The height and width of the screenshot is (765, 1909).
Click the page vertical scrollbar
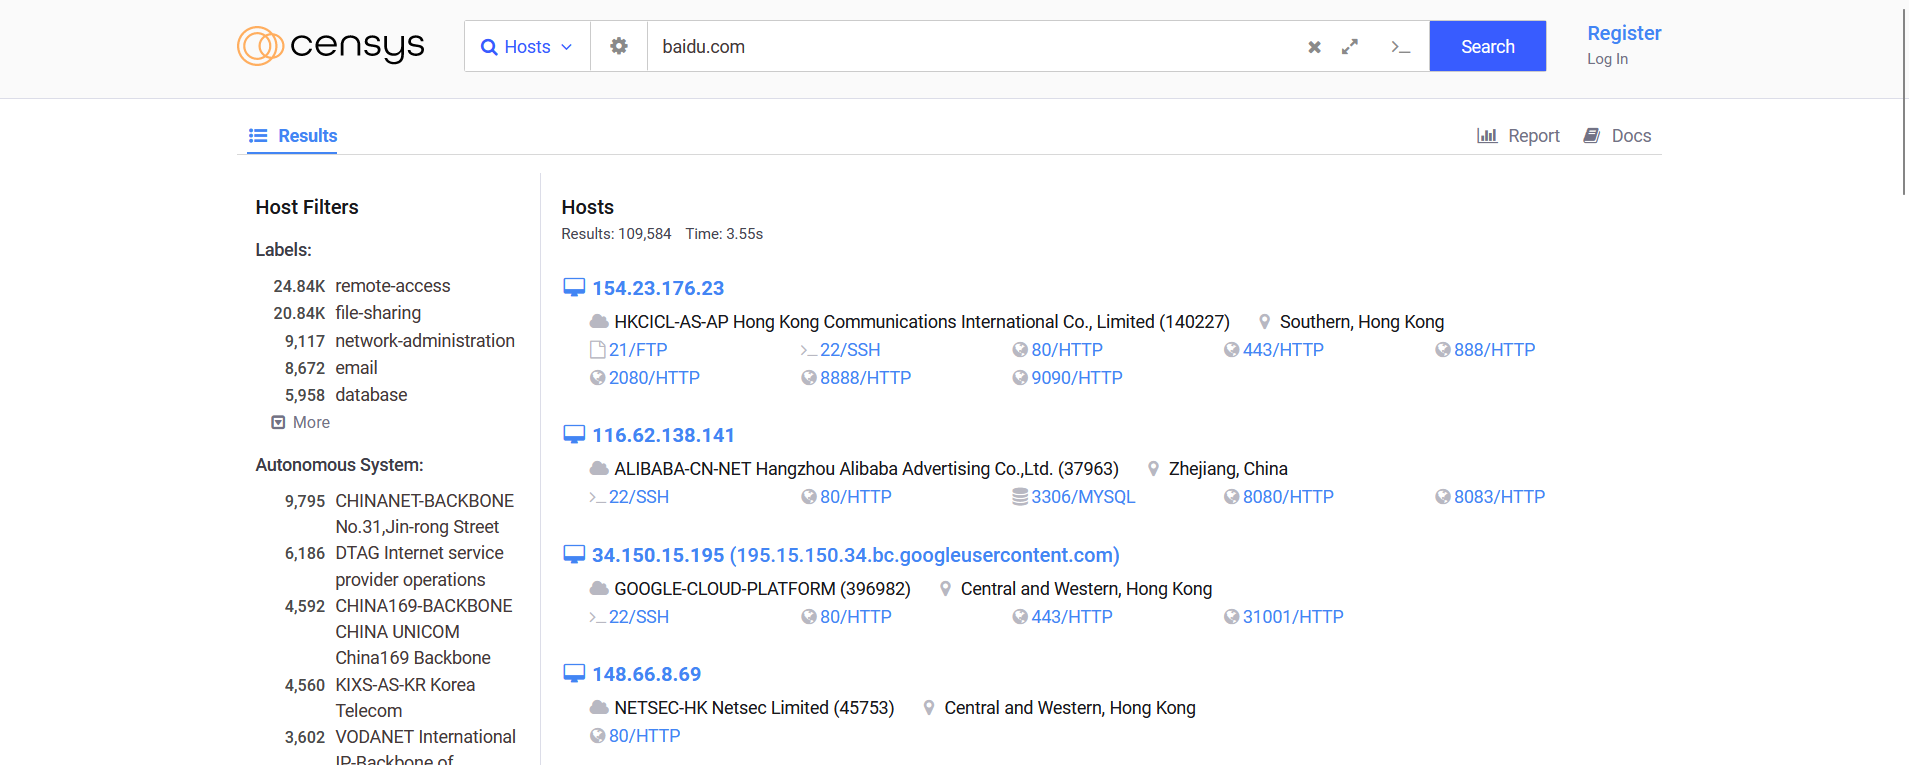point(1904,100)
